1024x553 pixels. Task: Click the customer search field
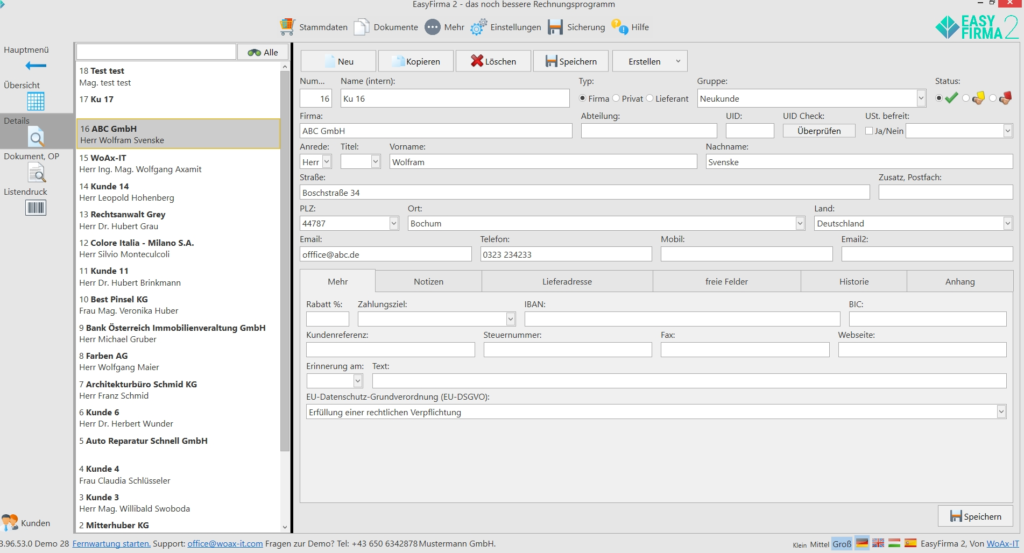(x=156, y=52)
